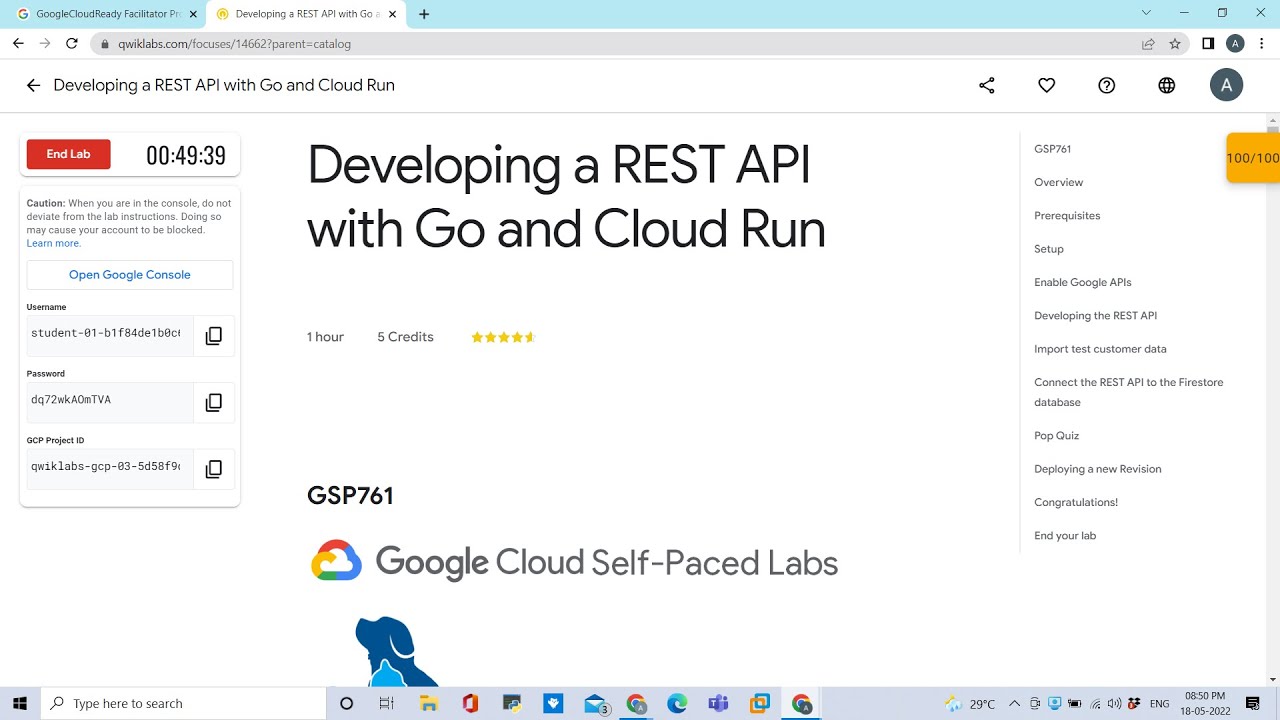This screenshot has height=720, width=1280.
Task: Click the ENG input language indicator
Action: pyautogui.click(x=1159, y=704)
